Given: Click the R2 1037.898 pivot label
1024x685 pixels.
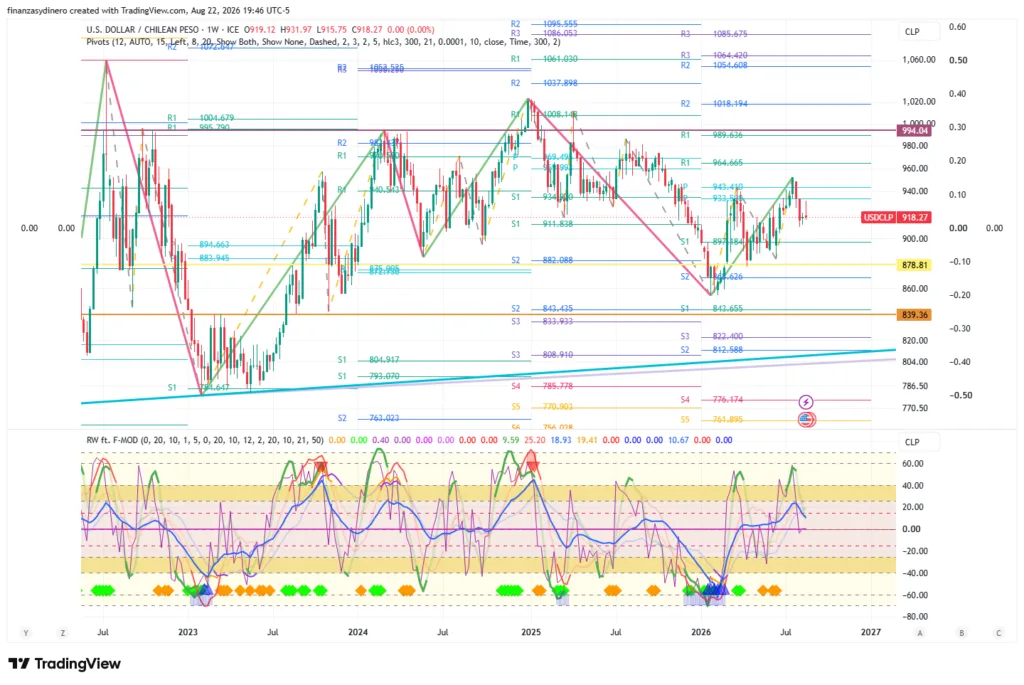Looking at the screenshot, I should click(544, 83).
